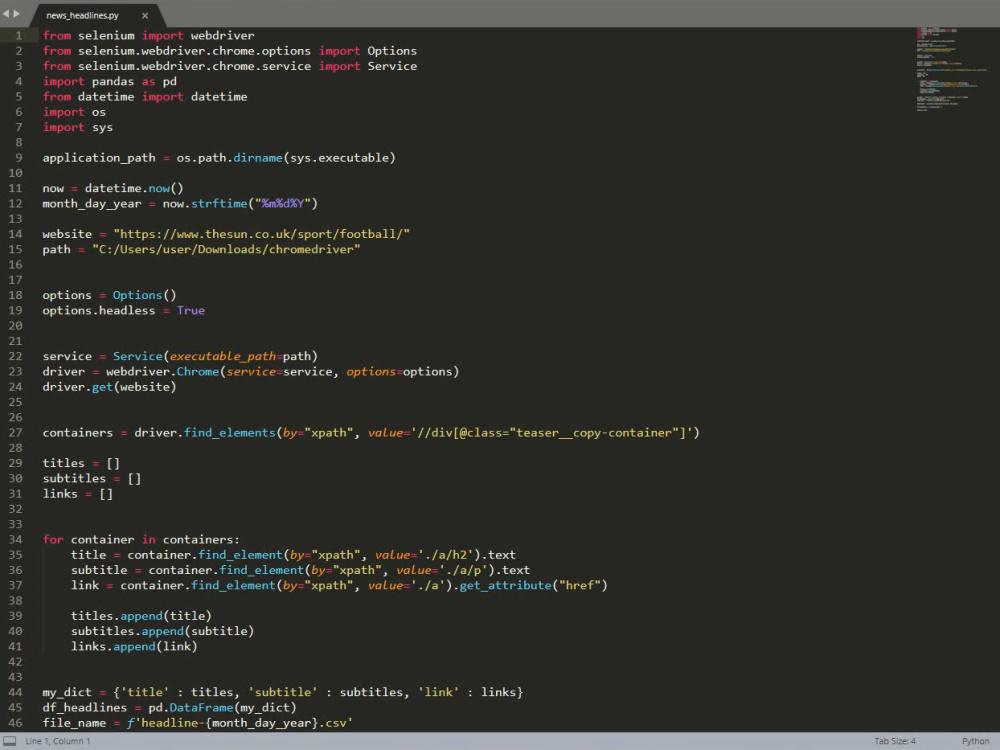Click the next tab right arrow

pos(17,13)
